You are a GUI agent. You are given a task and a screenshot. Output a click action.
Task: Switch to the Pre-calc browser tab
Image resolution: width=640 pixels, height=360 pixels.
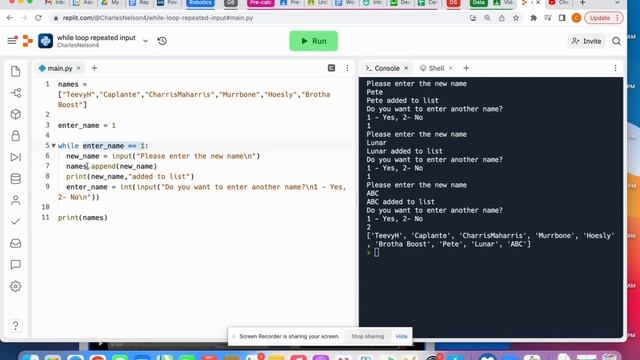coord(260,3)
